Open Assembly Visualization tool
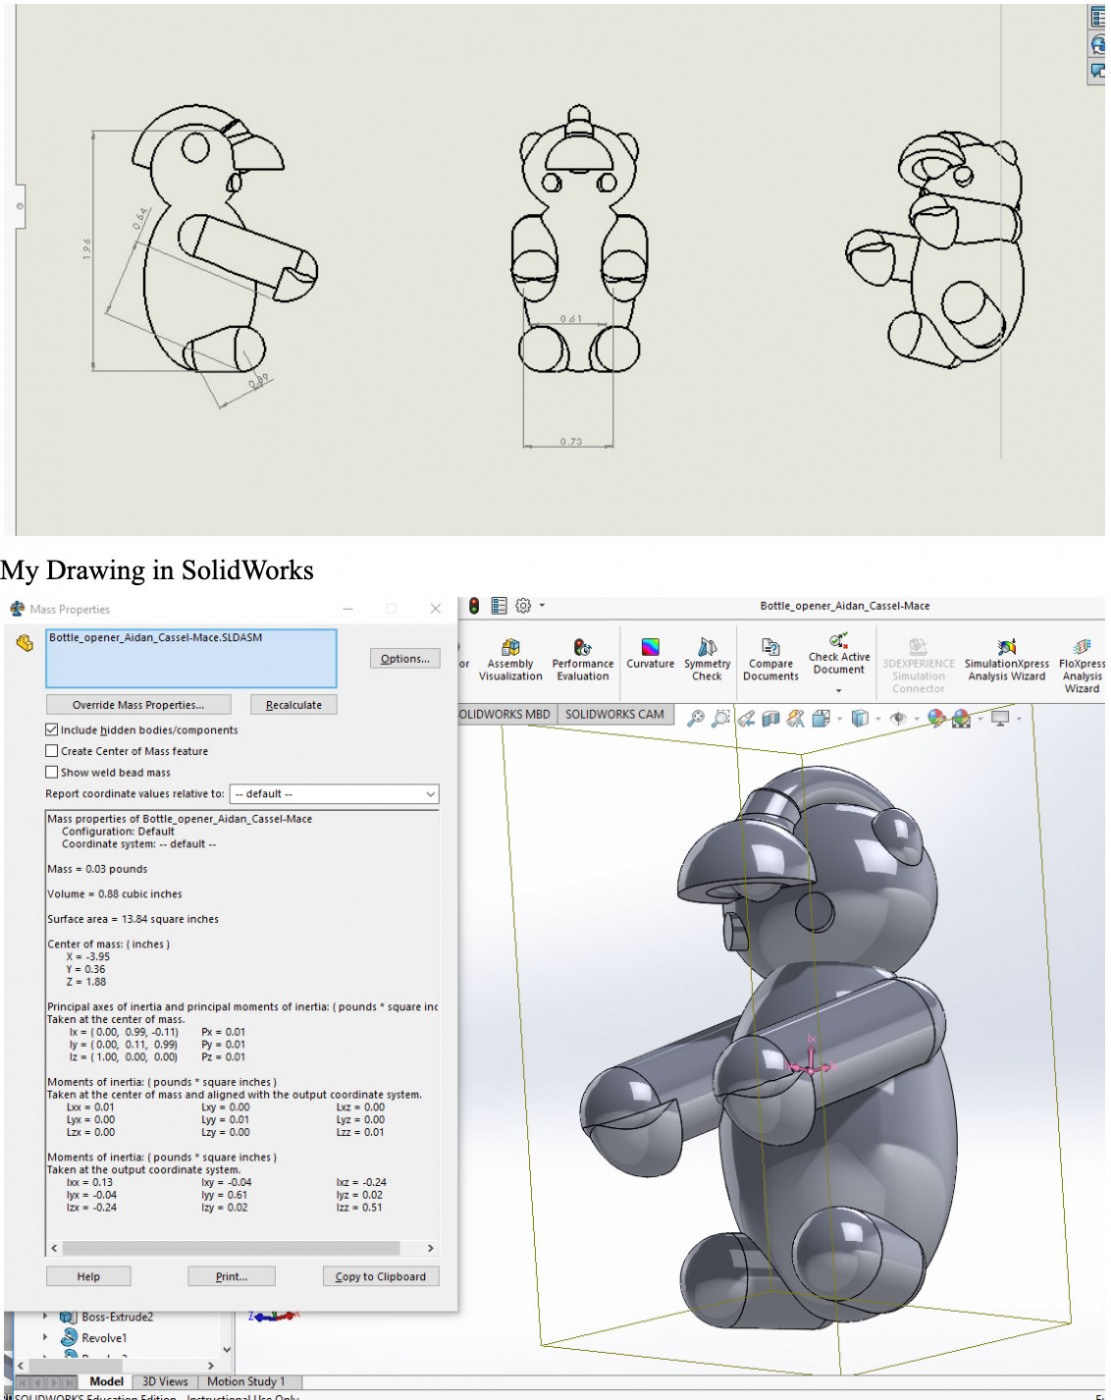Image resolution: width=1111 pixels, height=1400 pixels. [510, 661]
